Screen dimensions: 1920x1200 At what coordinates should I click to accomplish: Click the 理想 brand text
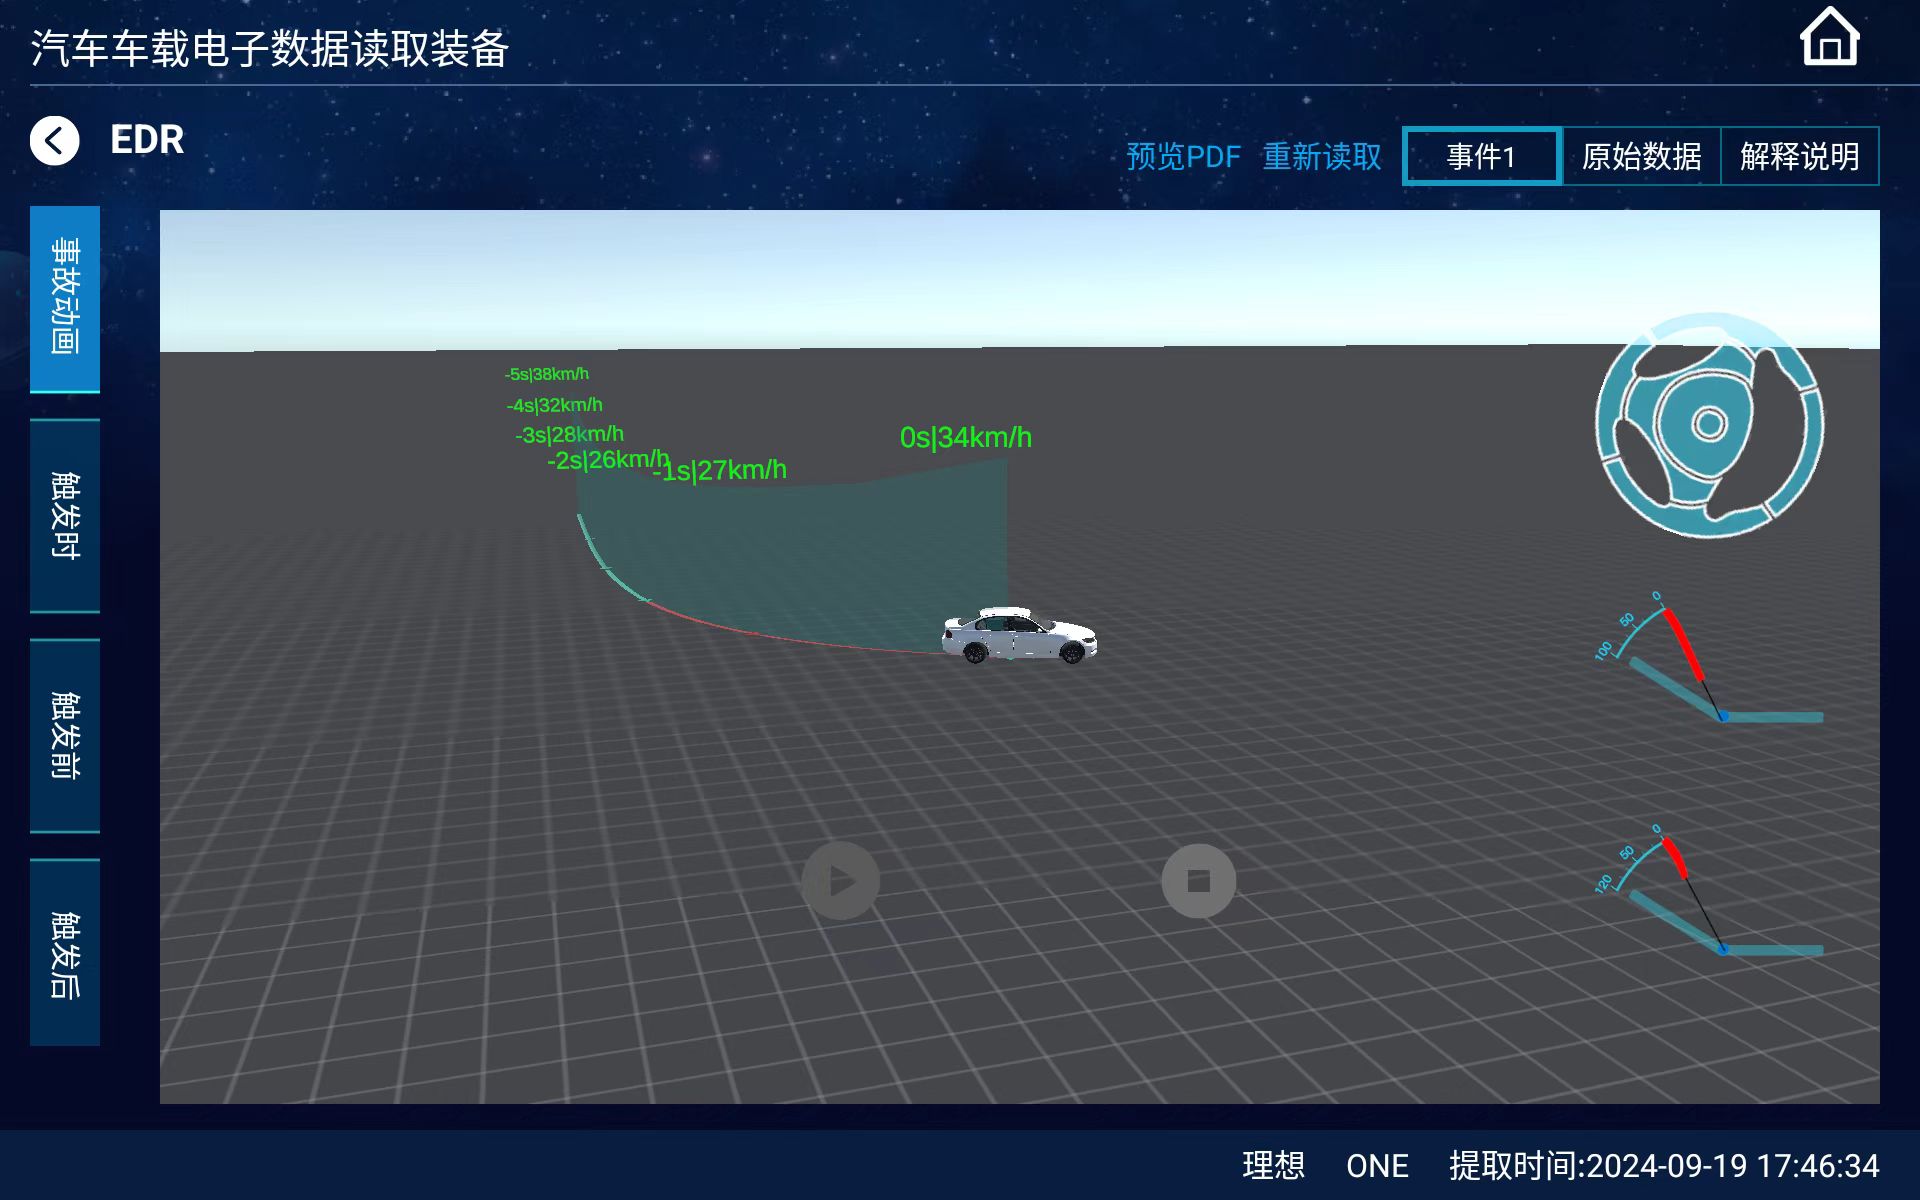click(1273, 1165)
